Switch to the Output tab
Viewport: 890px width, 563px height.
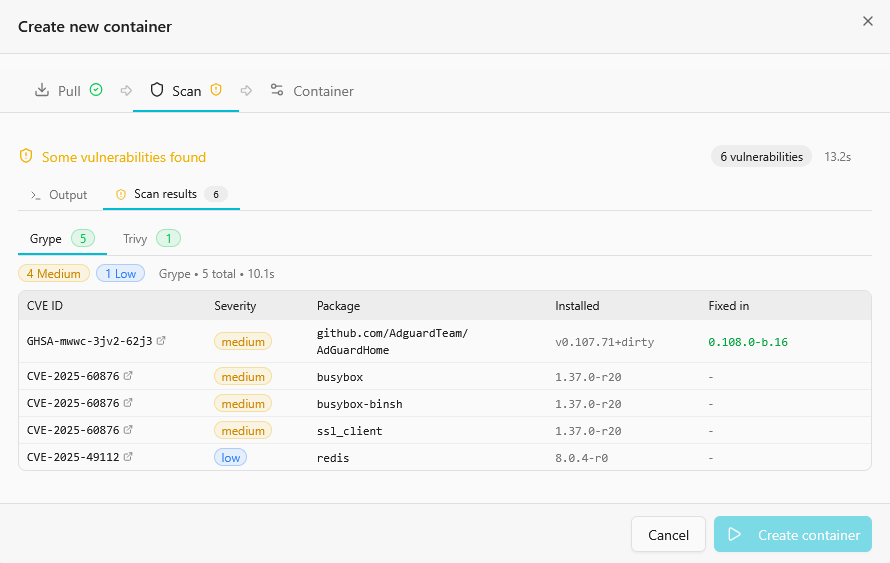coord(59,195)
